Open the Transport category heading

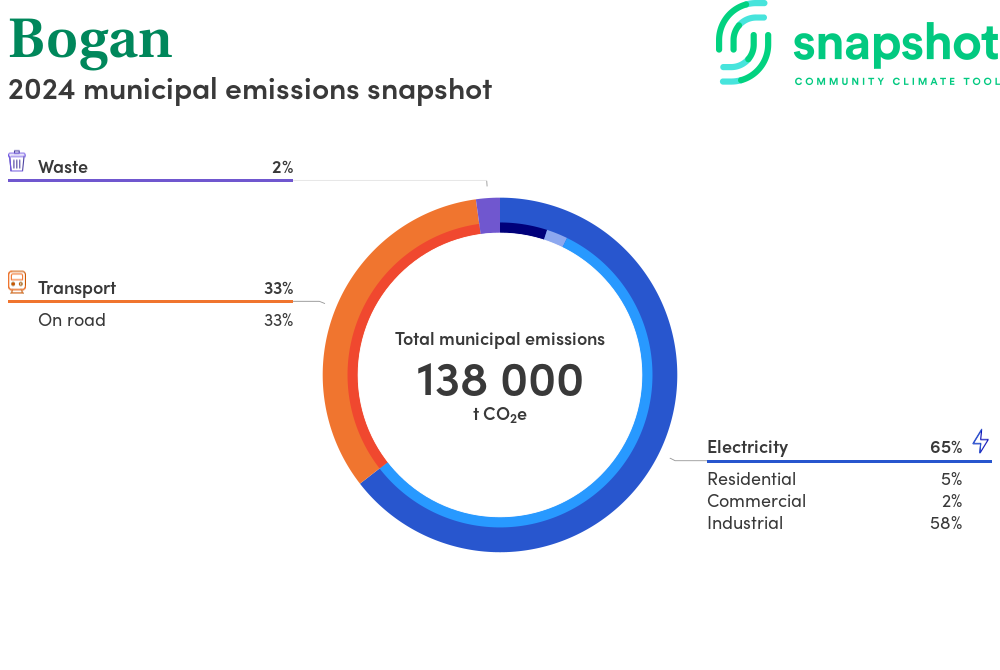77,288
